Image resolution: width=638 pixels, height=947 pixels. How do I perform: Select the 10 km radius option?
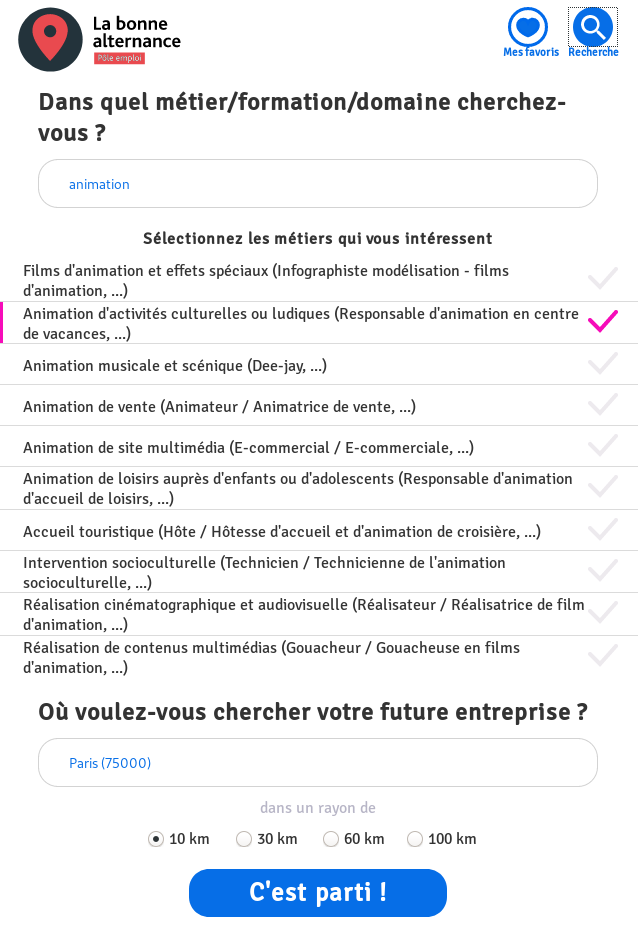(156, 839)
